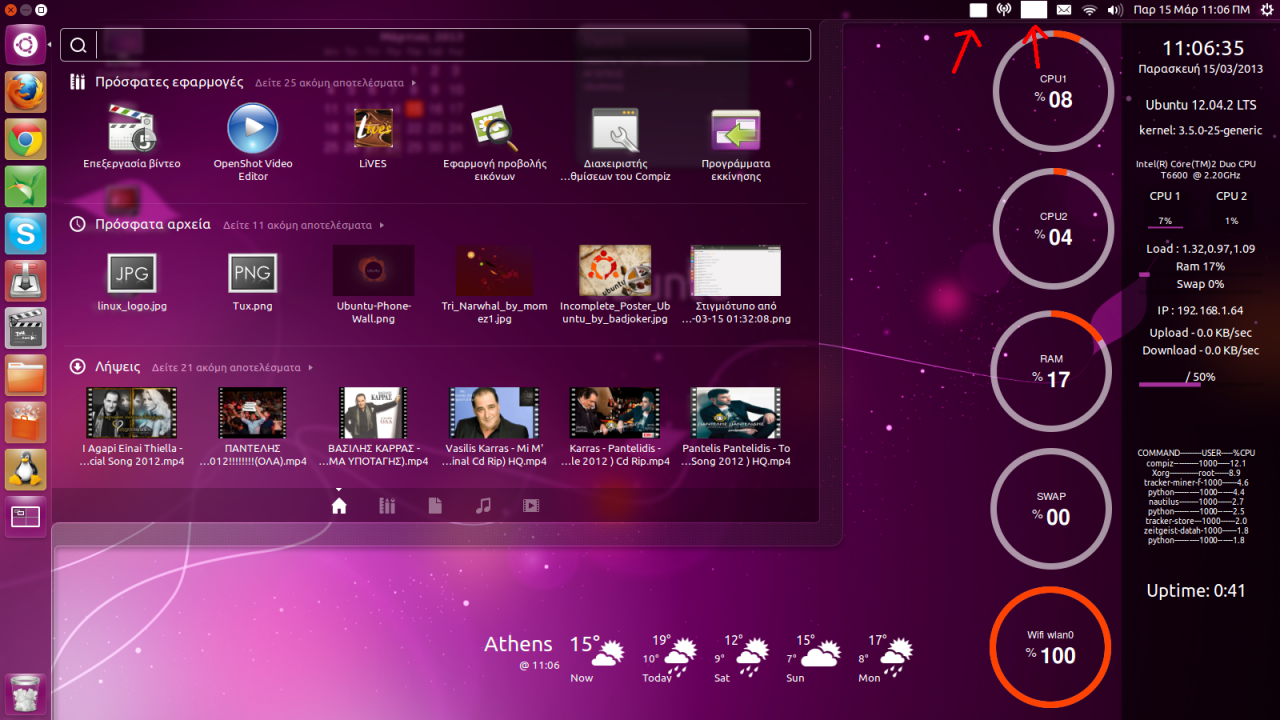Expand 25 more recent applications results
1280x720 pixels.
(330, 83)
